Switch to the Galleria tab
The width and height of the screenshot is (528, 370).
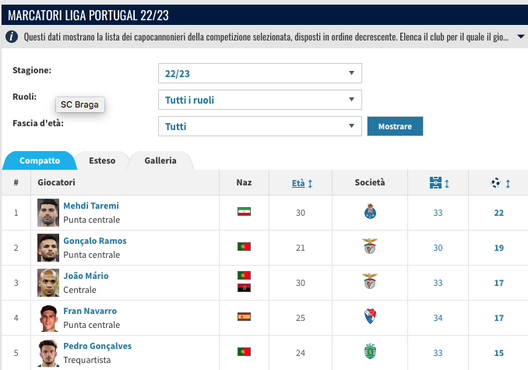point(160,161)
